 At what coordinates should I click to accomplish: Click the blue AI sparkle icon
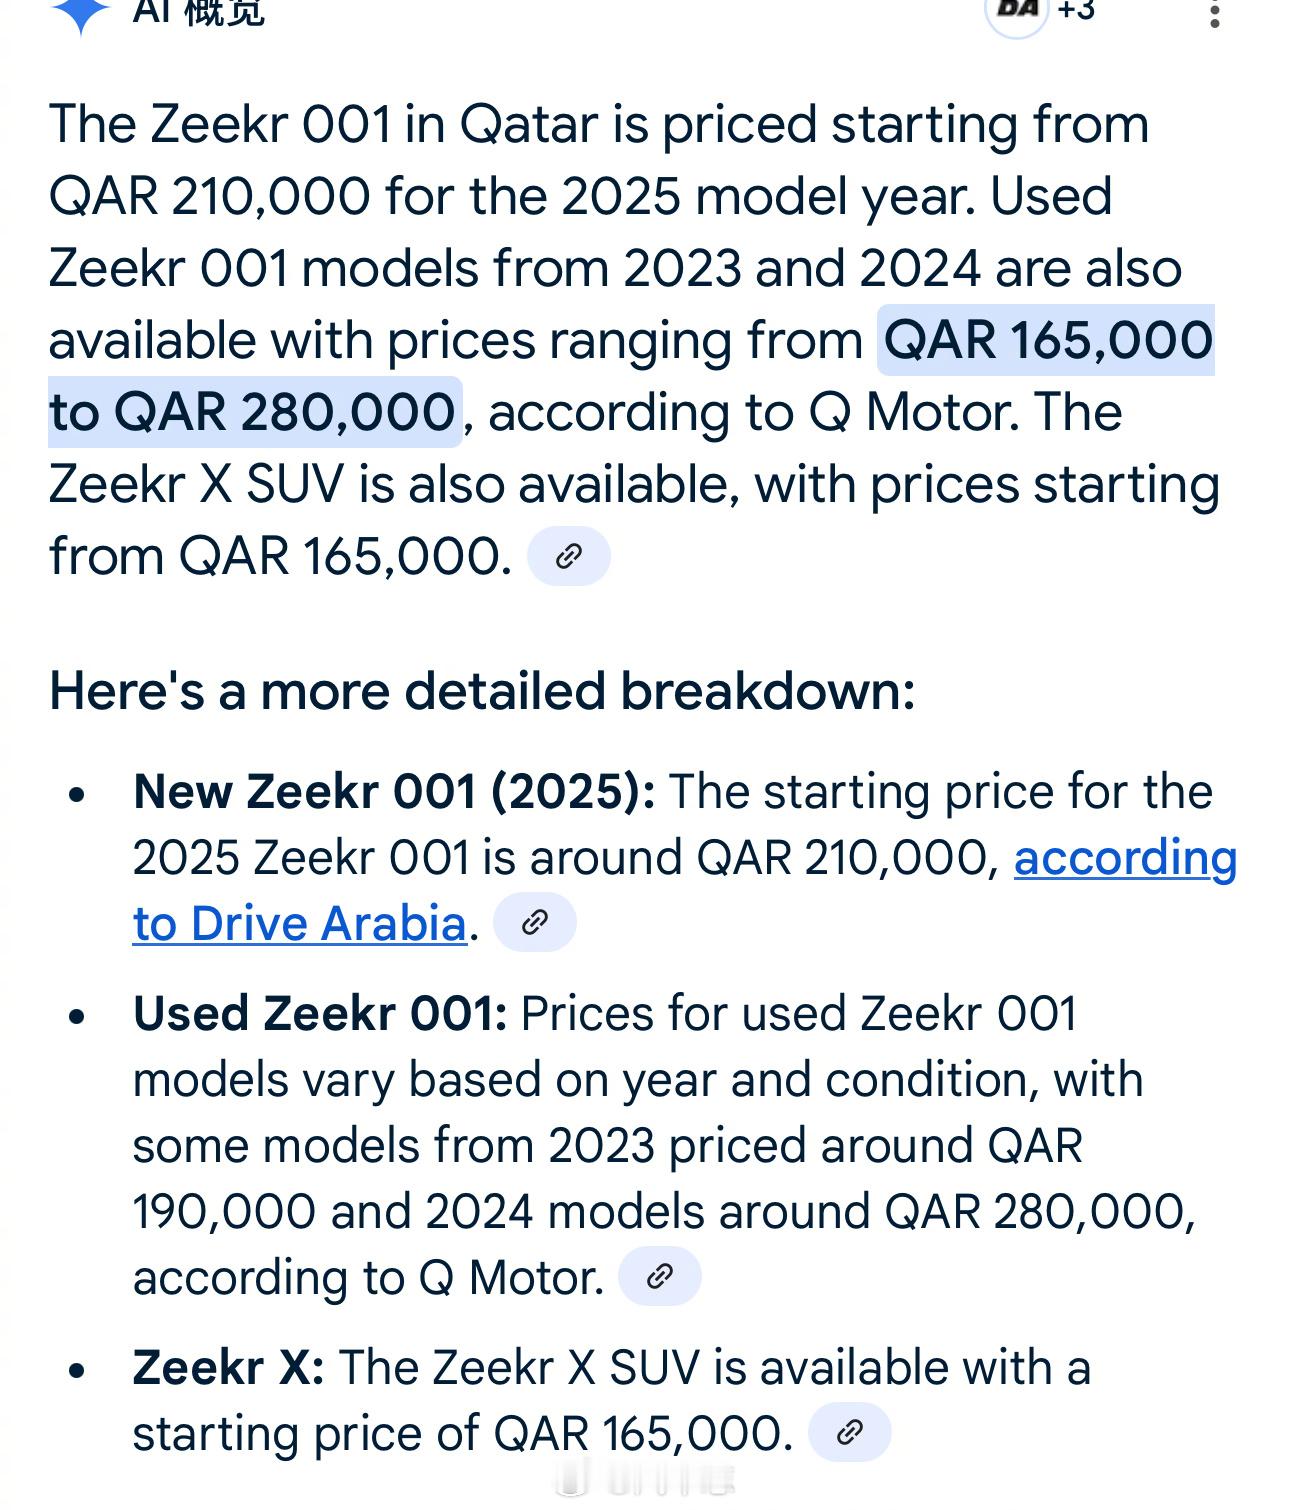(x=80, y=10)
